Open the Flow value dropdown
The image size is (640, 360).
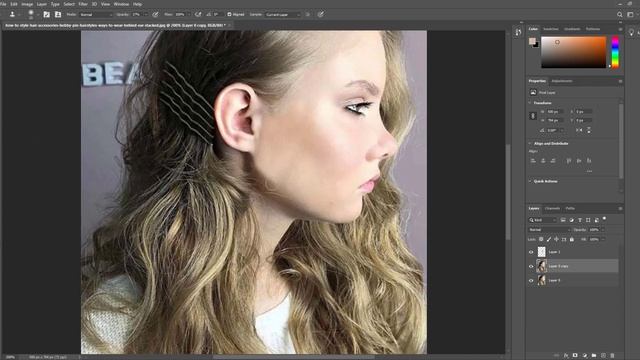[188, 14]
